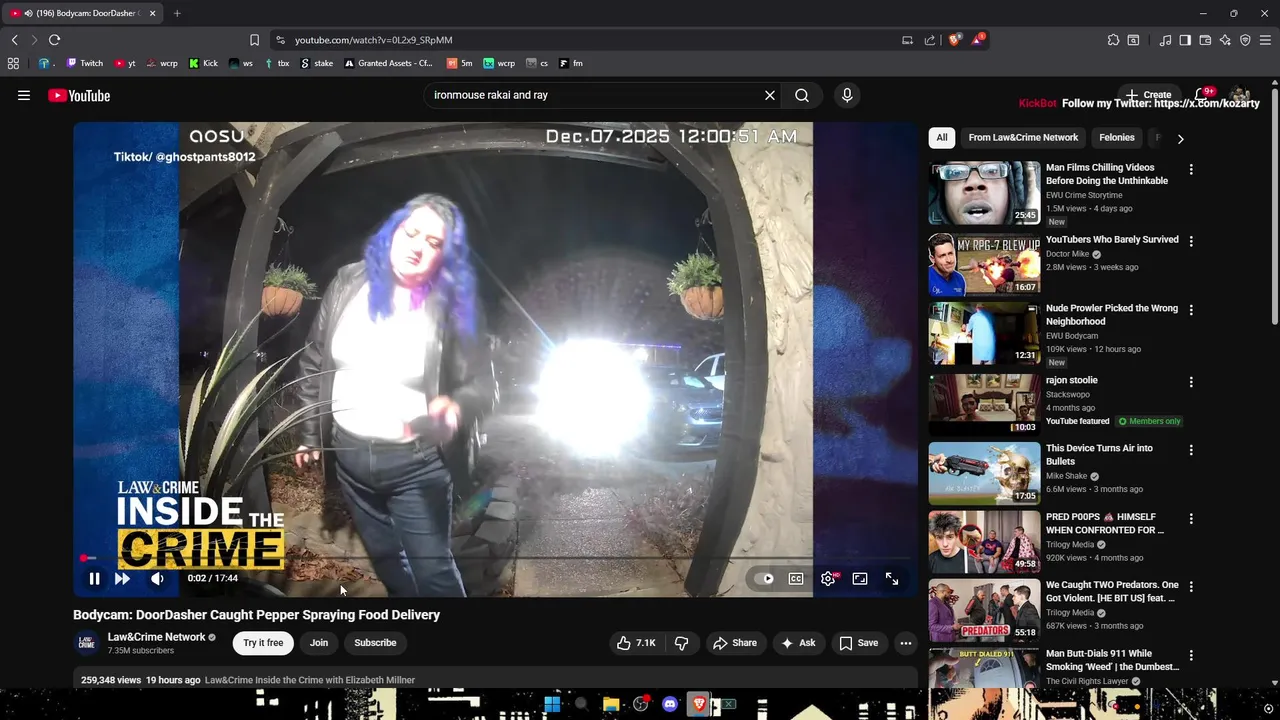Select the All filter chip

click(x=942, y=138)
